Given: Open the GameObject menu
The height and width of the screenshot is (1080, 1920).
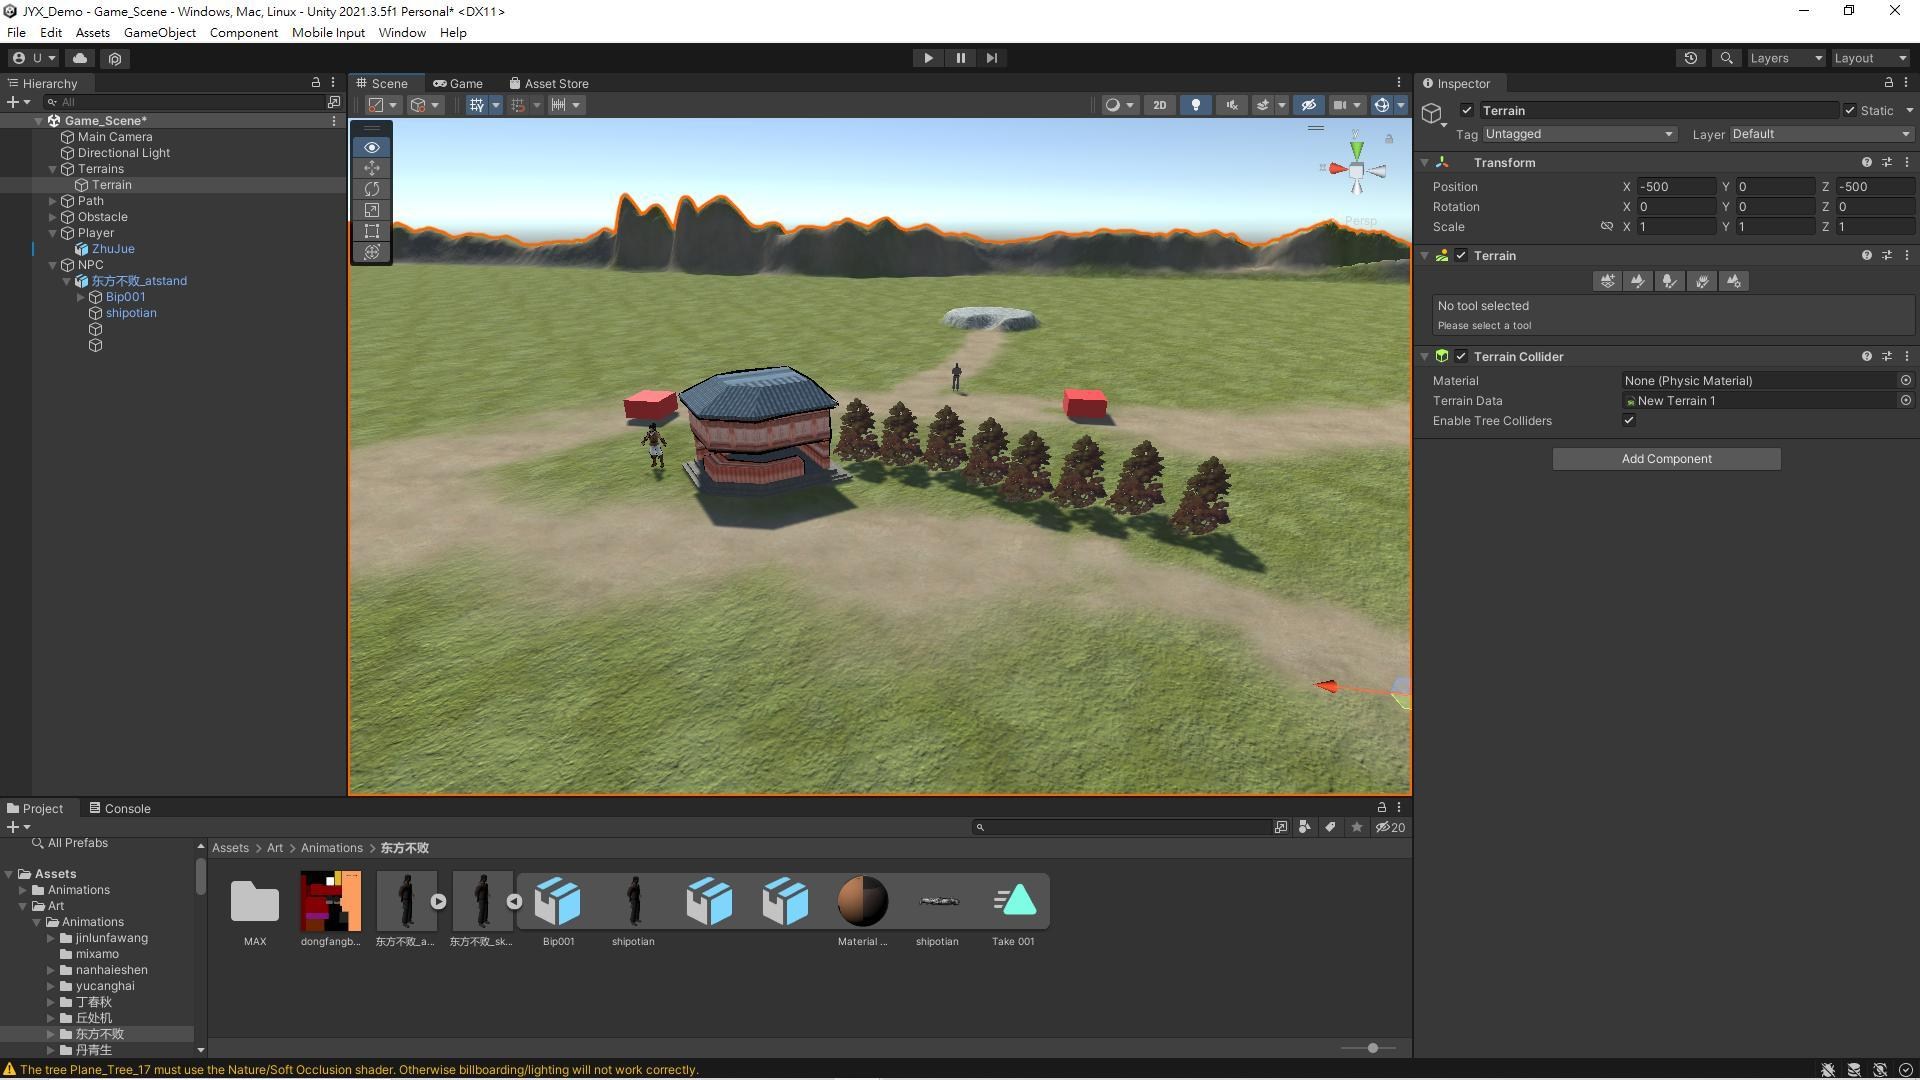Looking at the screenshot, I should tap(159, 33).
